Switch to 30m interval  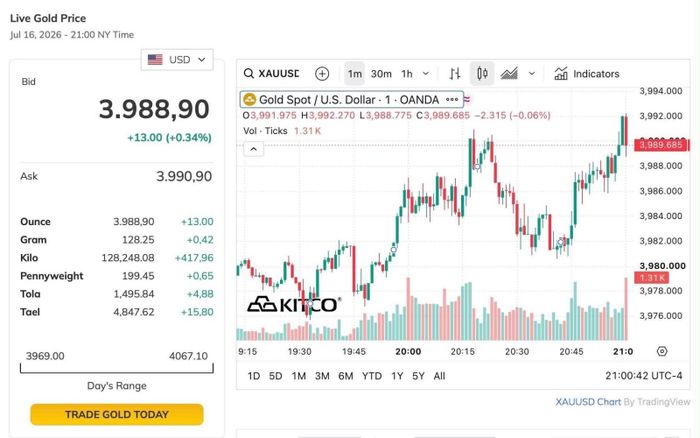click(x=381, y=74)
